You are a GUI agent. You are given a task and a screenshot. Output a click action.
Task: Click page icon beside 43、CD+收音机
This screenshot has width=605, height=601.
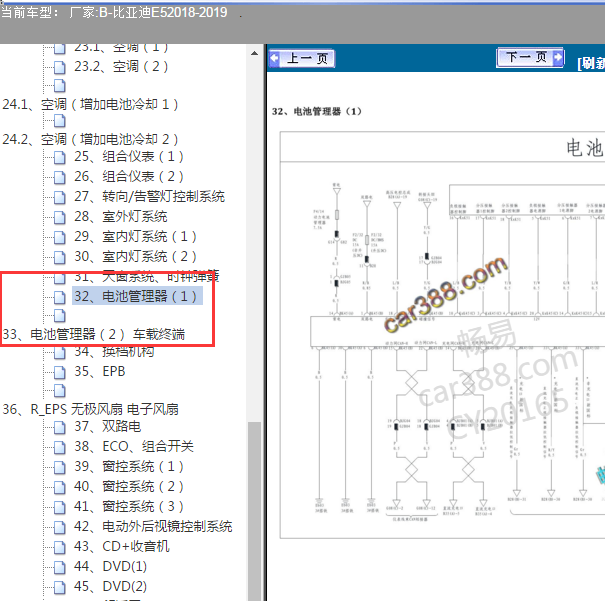tap(59, 547)
